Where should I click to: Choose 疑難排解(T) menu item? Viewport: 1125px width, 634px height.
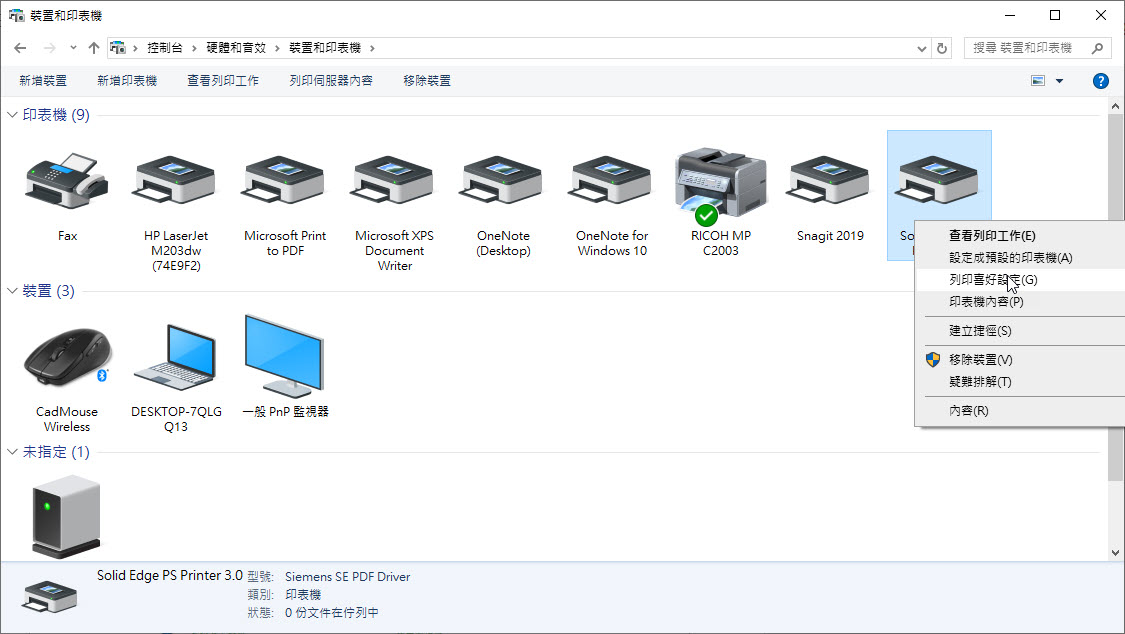[1020, 382]
